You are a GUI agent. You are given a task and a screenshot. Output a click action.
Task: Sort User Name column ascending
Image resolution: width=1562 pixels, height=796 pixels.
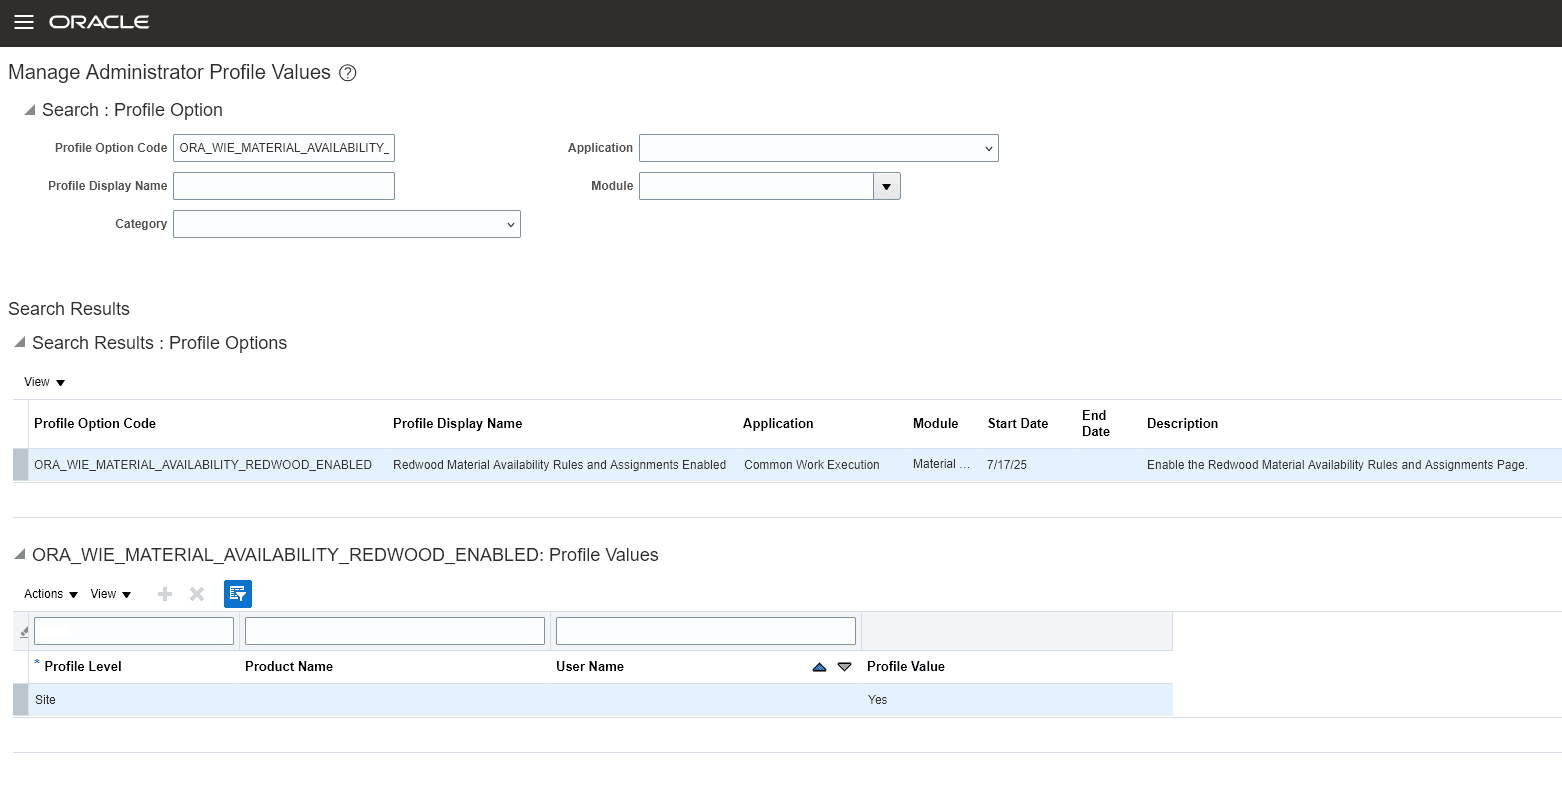(x=819, y=666)
